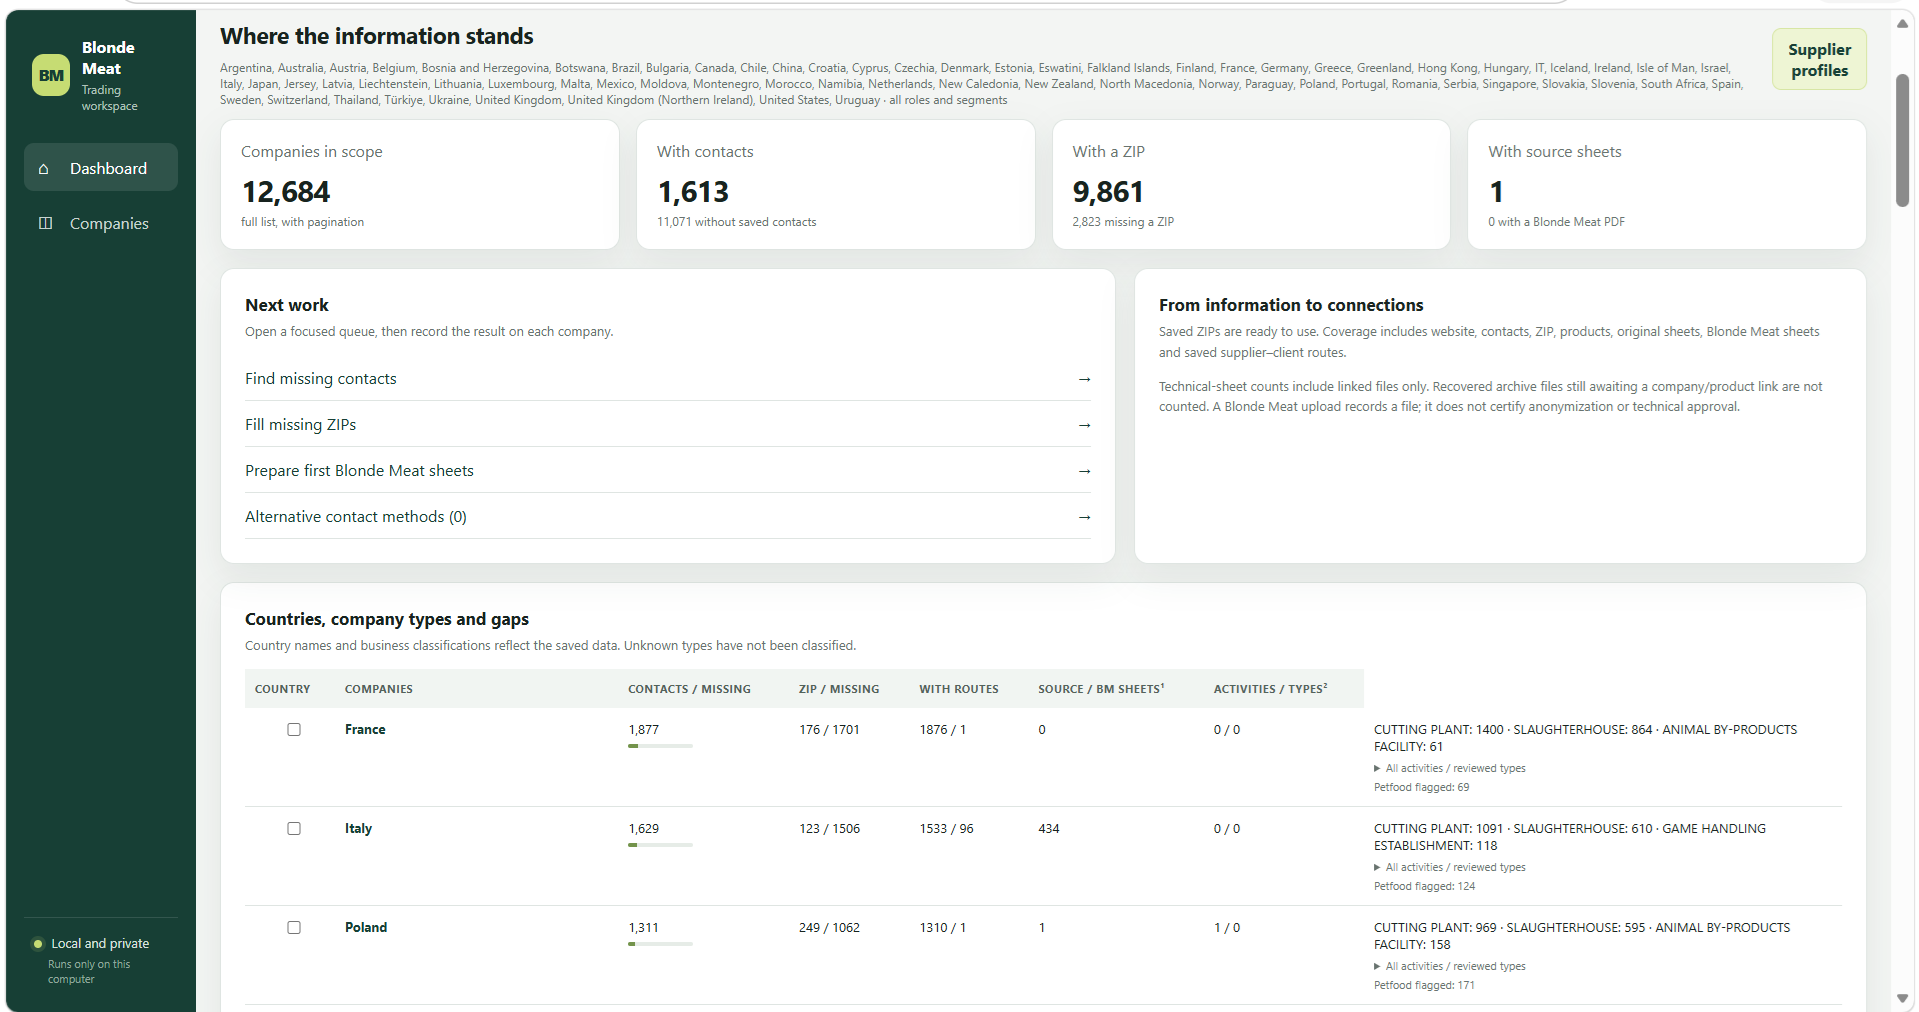Screen dimensions: 1919x1012
Task: Tick the Italy row checkbox
Action: coord(294,829)
